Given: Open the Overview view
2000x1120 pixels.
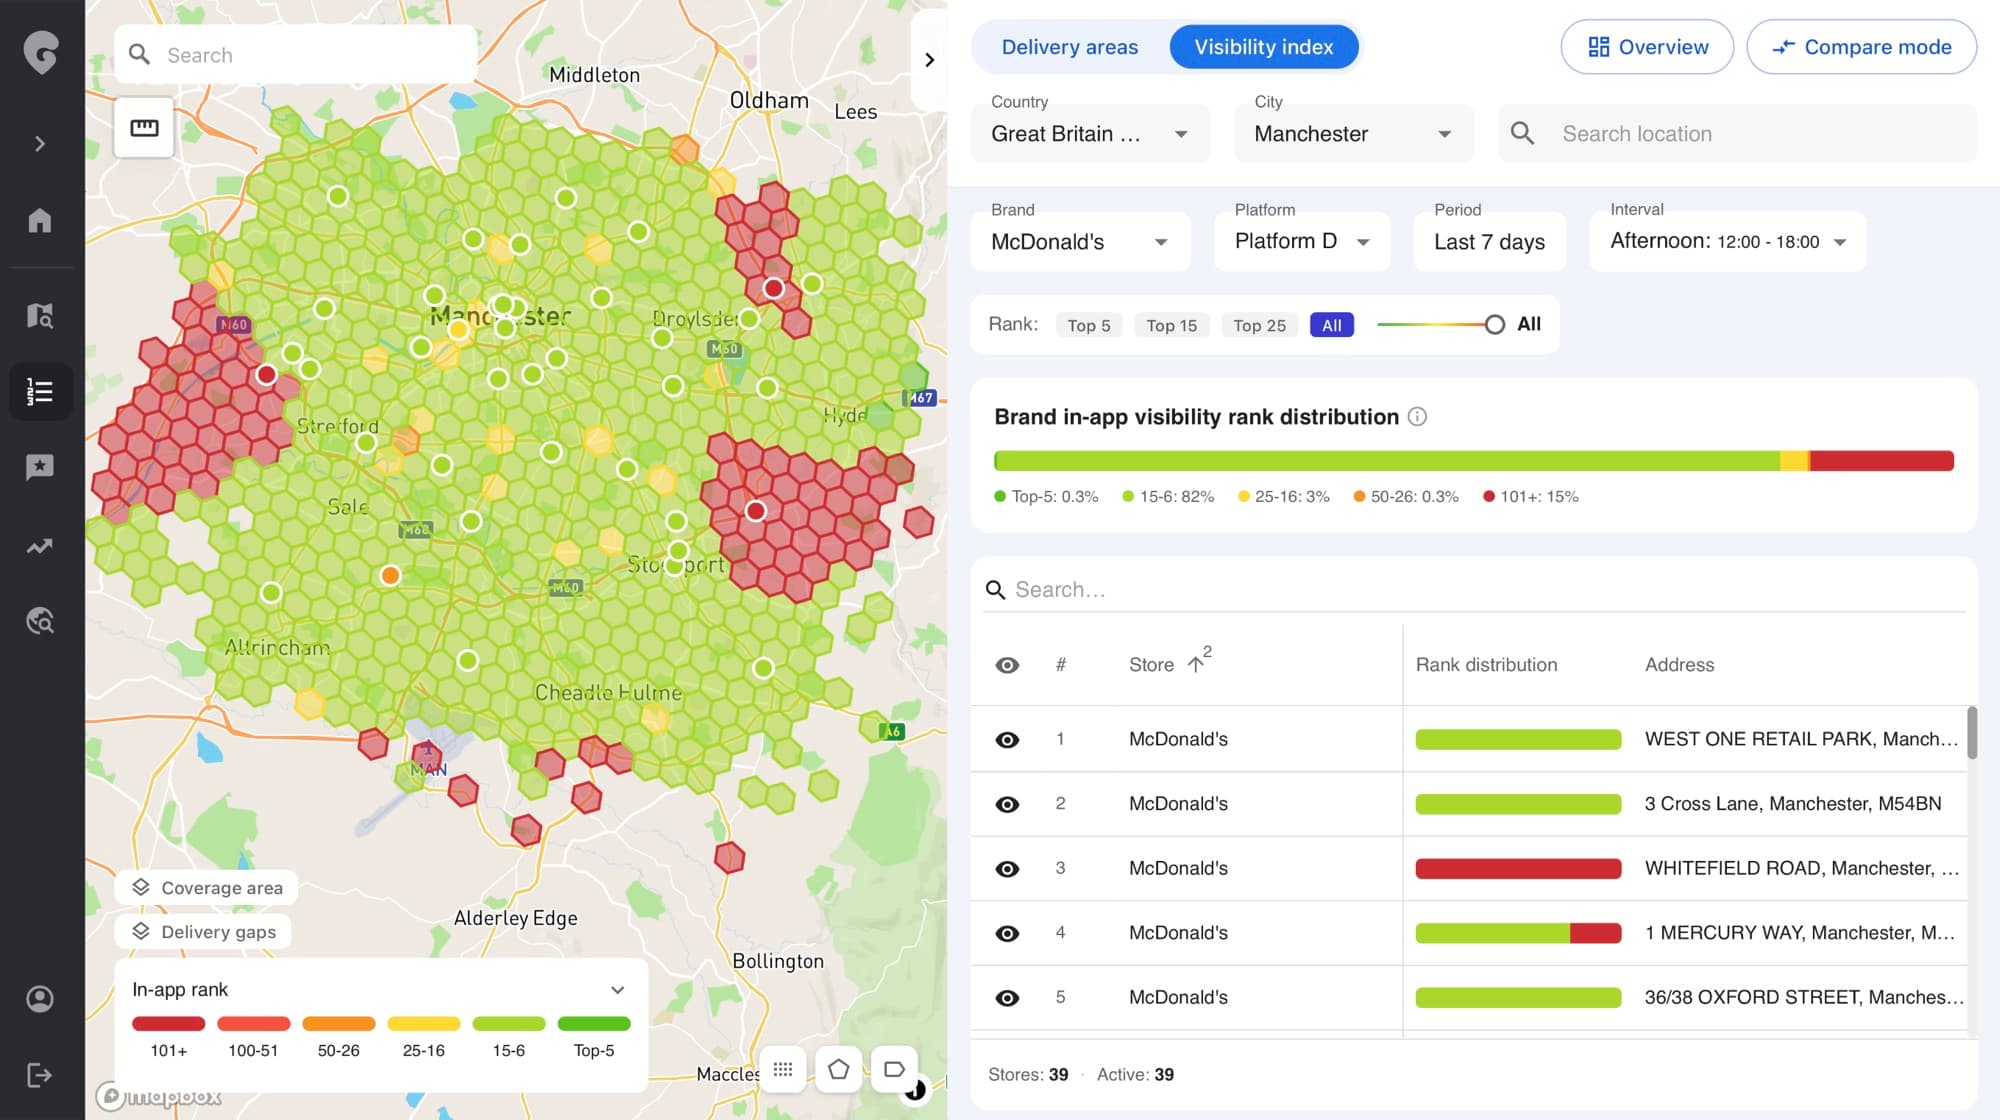Looking at the screenshot, I should [x=1647, y=47].
